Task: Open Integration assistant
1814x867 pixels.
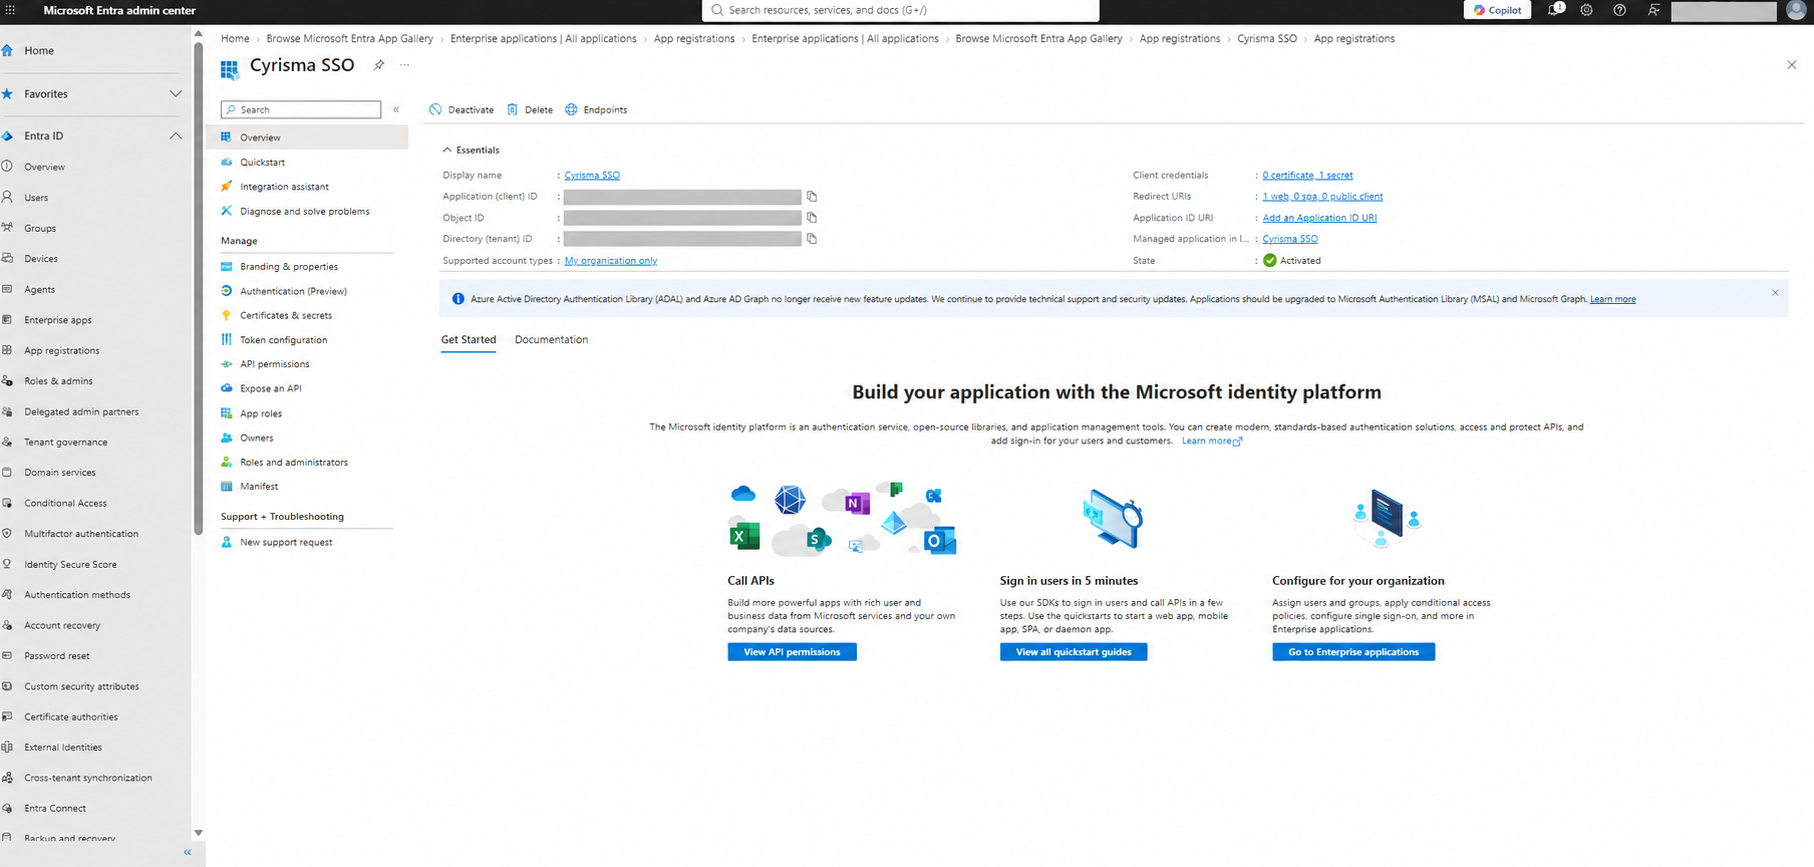Action: pyautogui.click(x=284, y=187)
